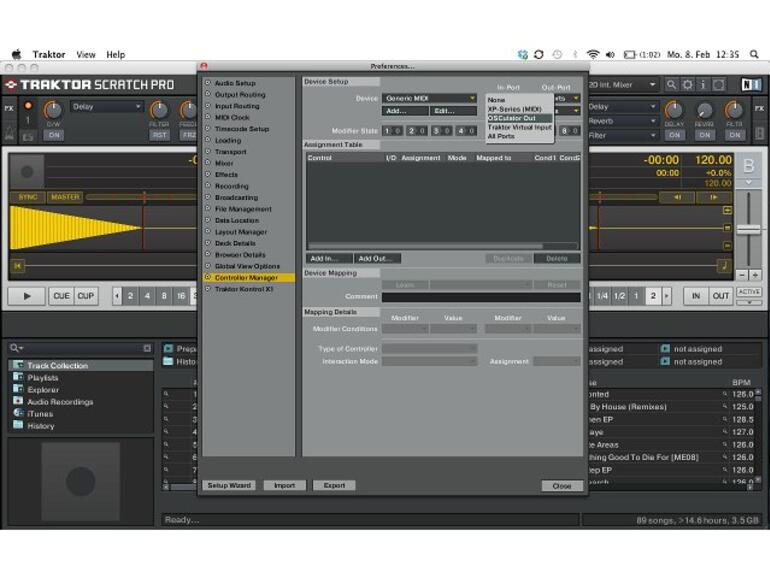Image resolution: width=770 pixels, height=578 pixels.
Task: Click the Import button
Action: (284, 485)
